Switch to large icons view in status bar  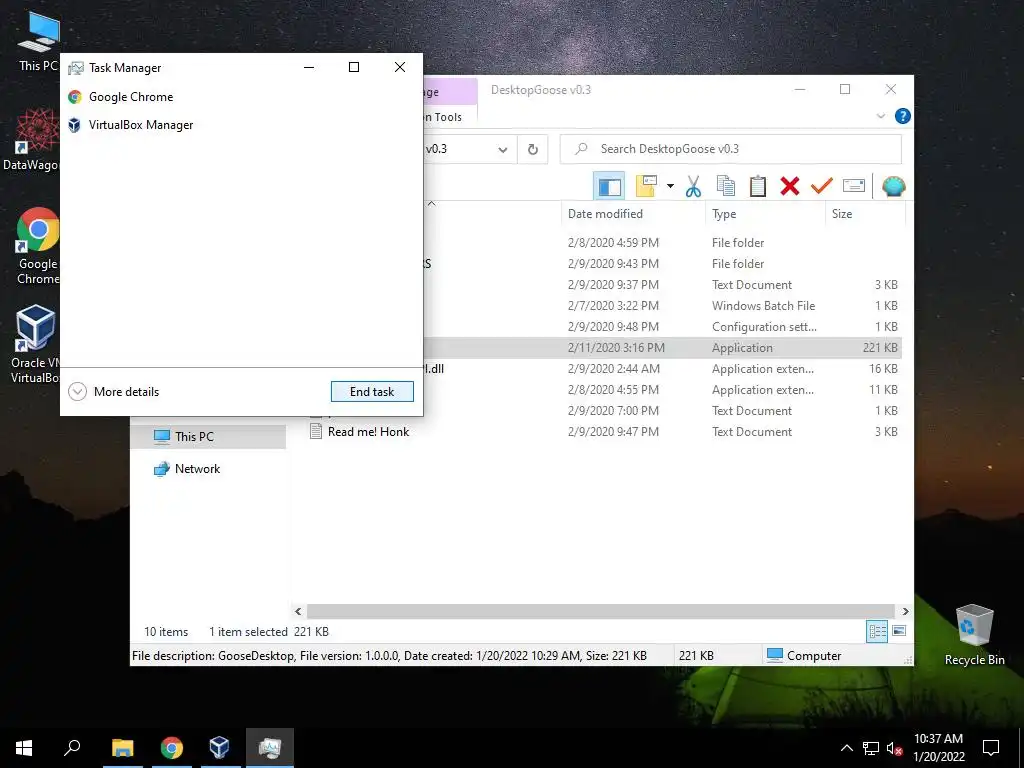pyautogui.click(x=899, y=631)
